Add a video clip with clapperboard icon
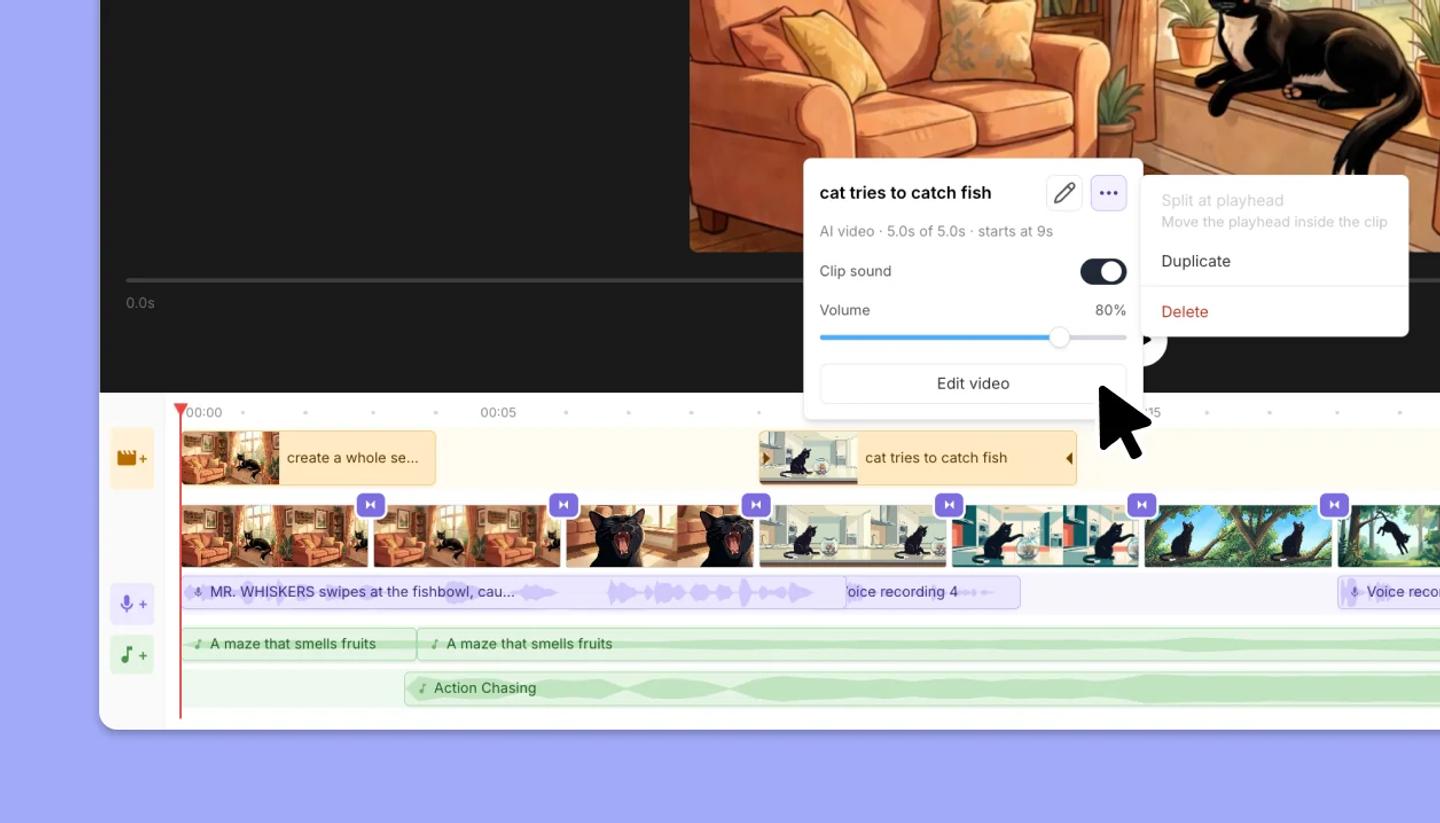 (x=132, y=458)
